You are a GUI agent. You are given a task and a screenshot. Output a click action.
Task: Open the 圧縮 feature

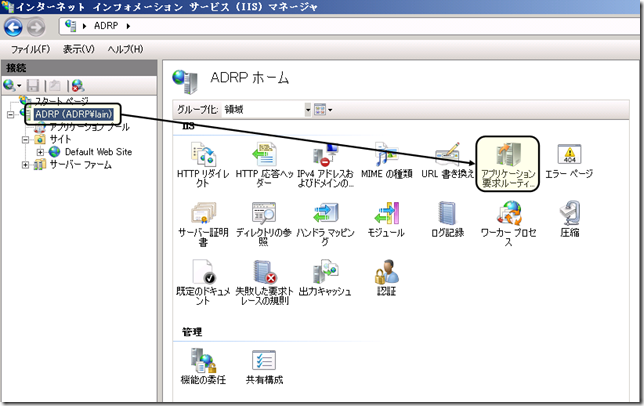tap(570, 220)
